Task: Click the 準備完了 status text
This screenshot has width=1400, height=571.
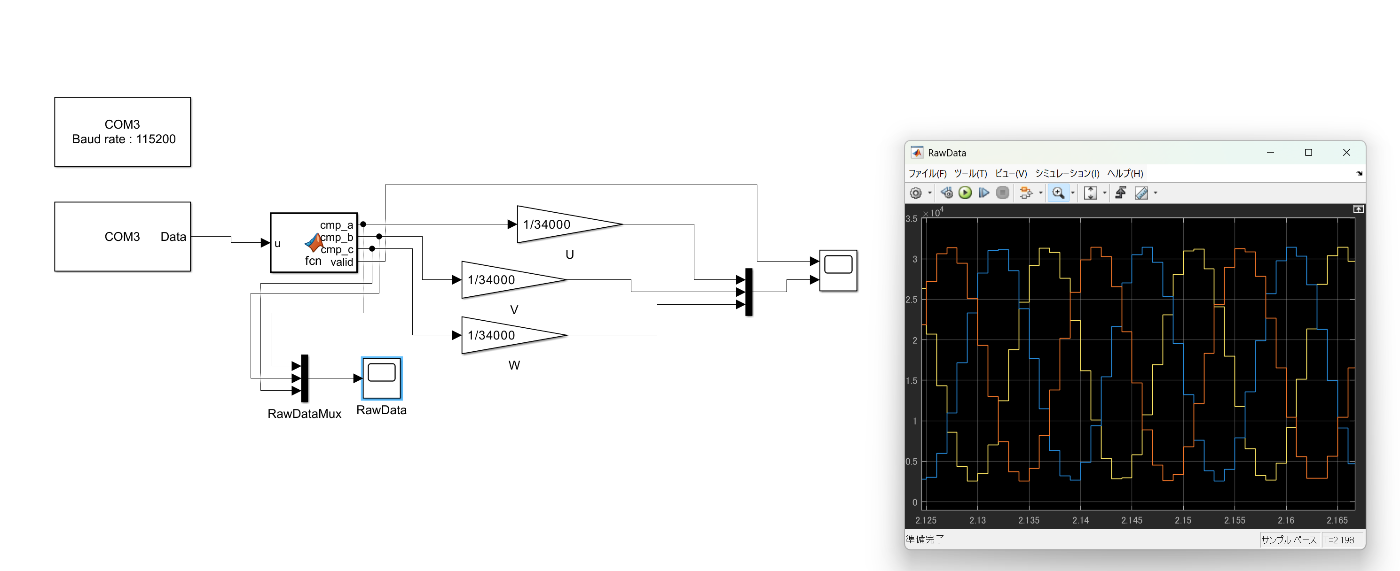Action: tap(925, 539)
